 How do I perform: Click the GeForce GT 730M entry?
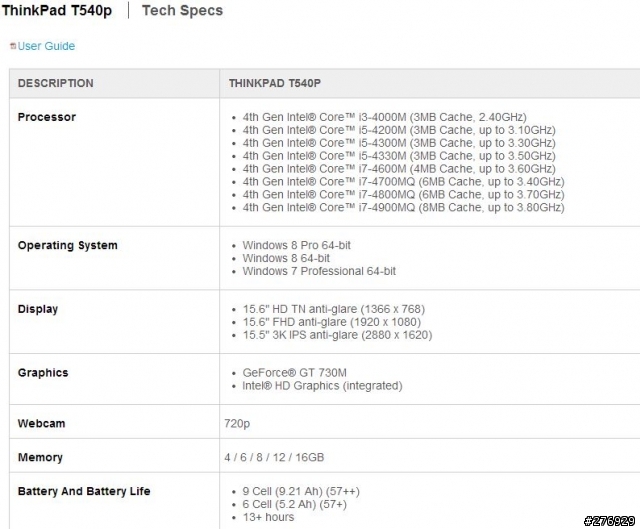[x=294, y=373]
